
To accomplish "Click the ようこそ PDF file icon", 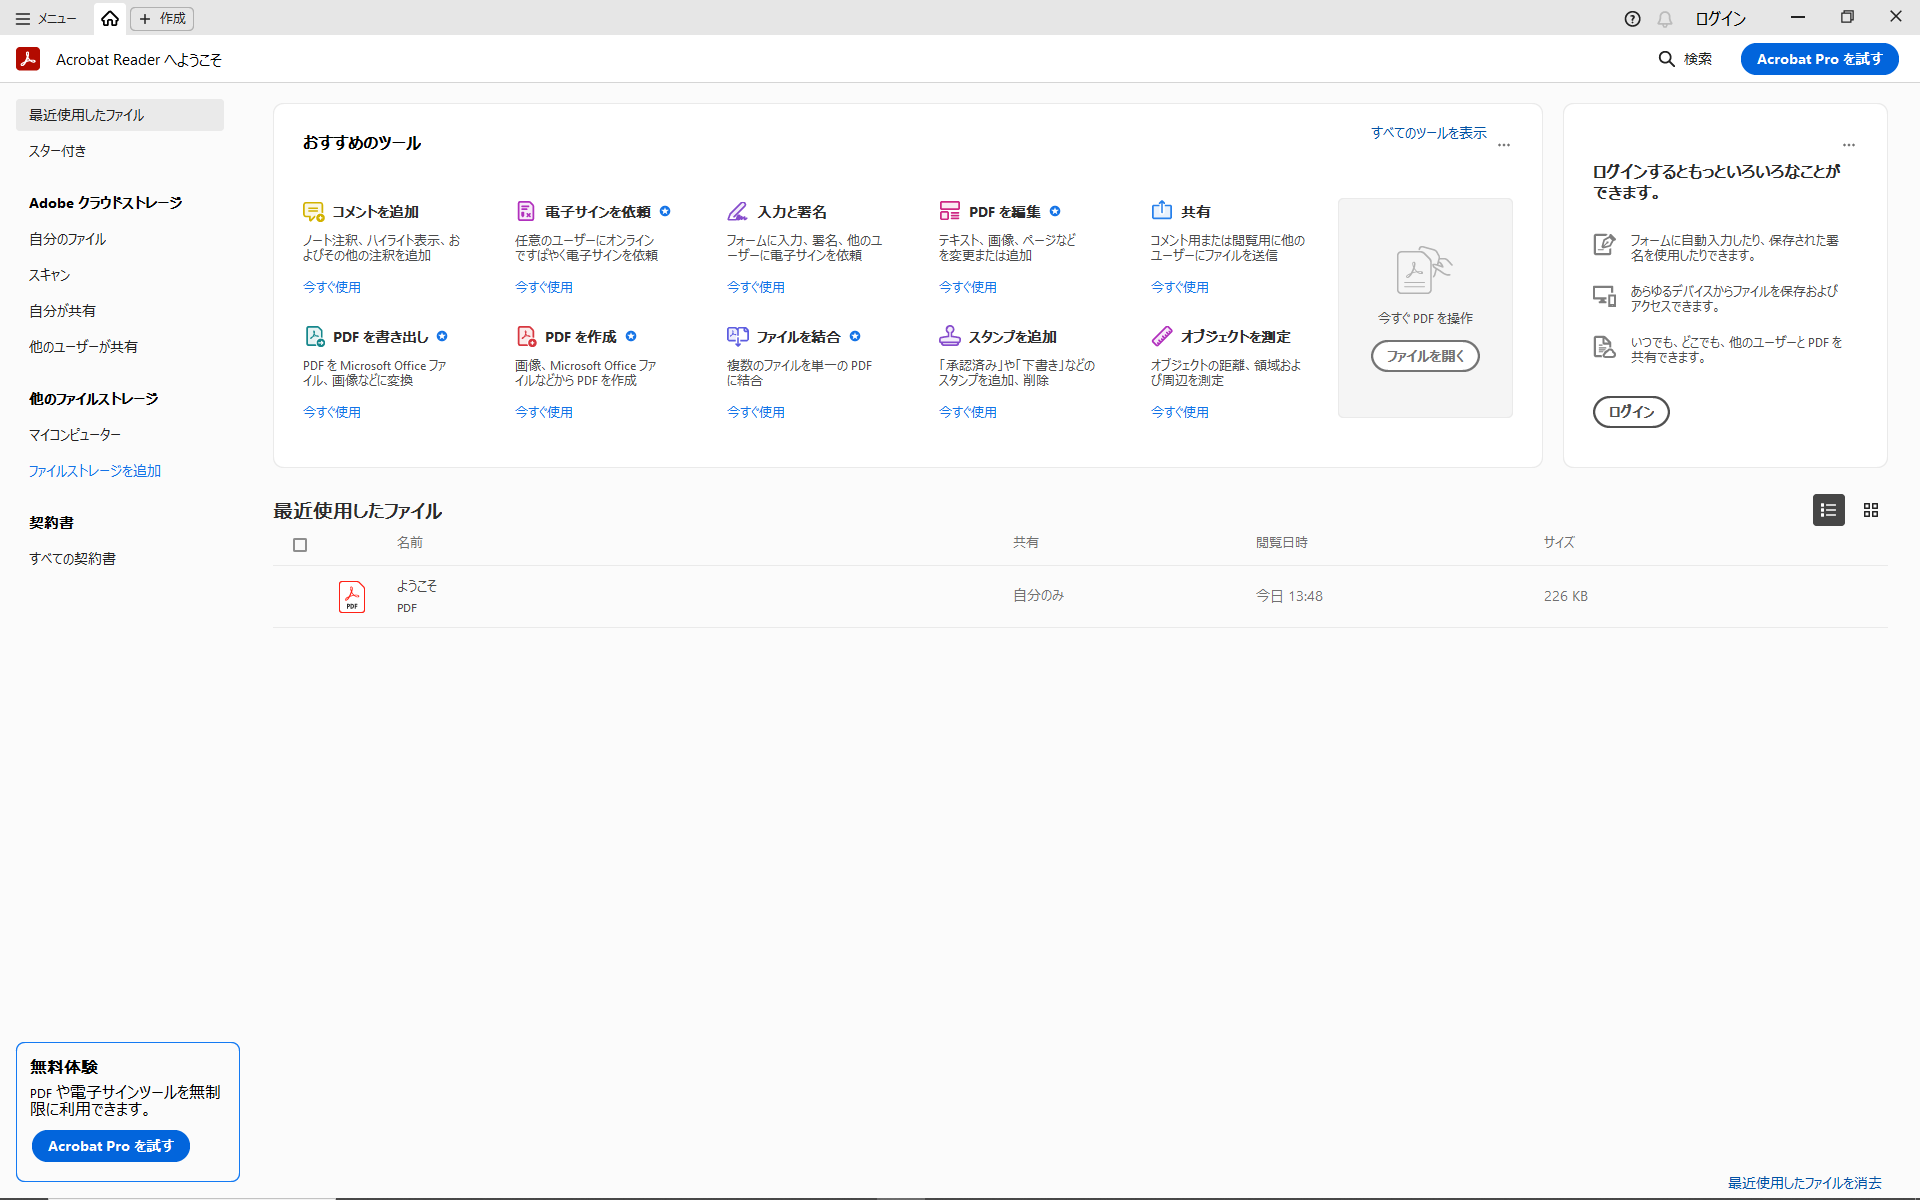I will point(352,597).
